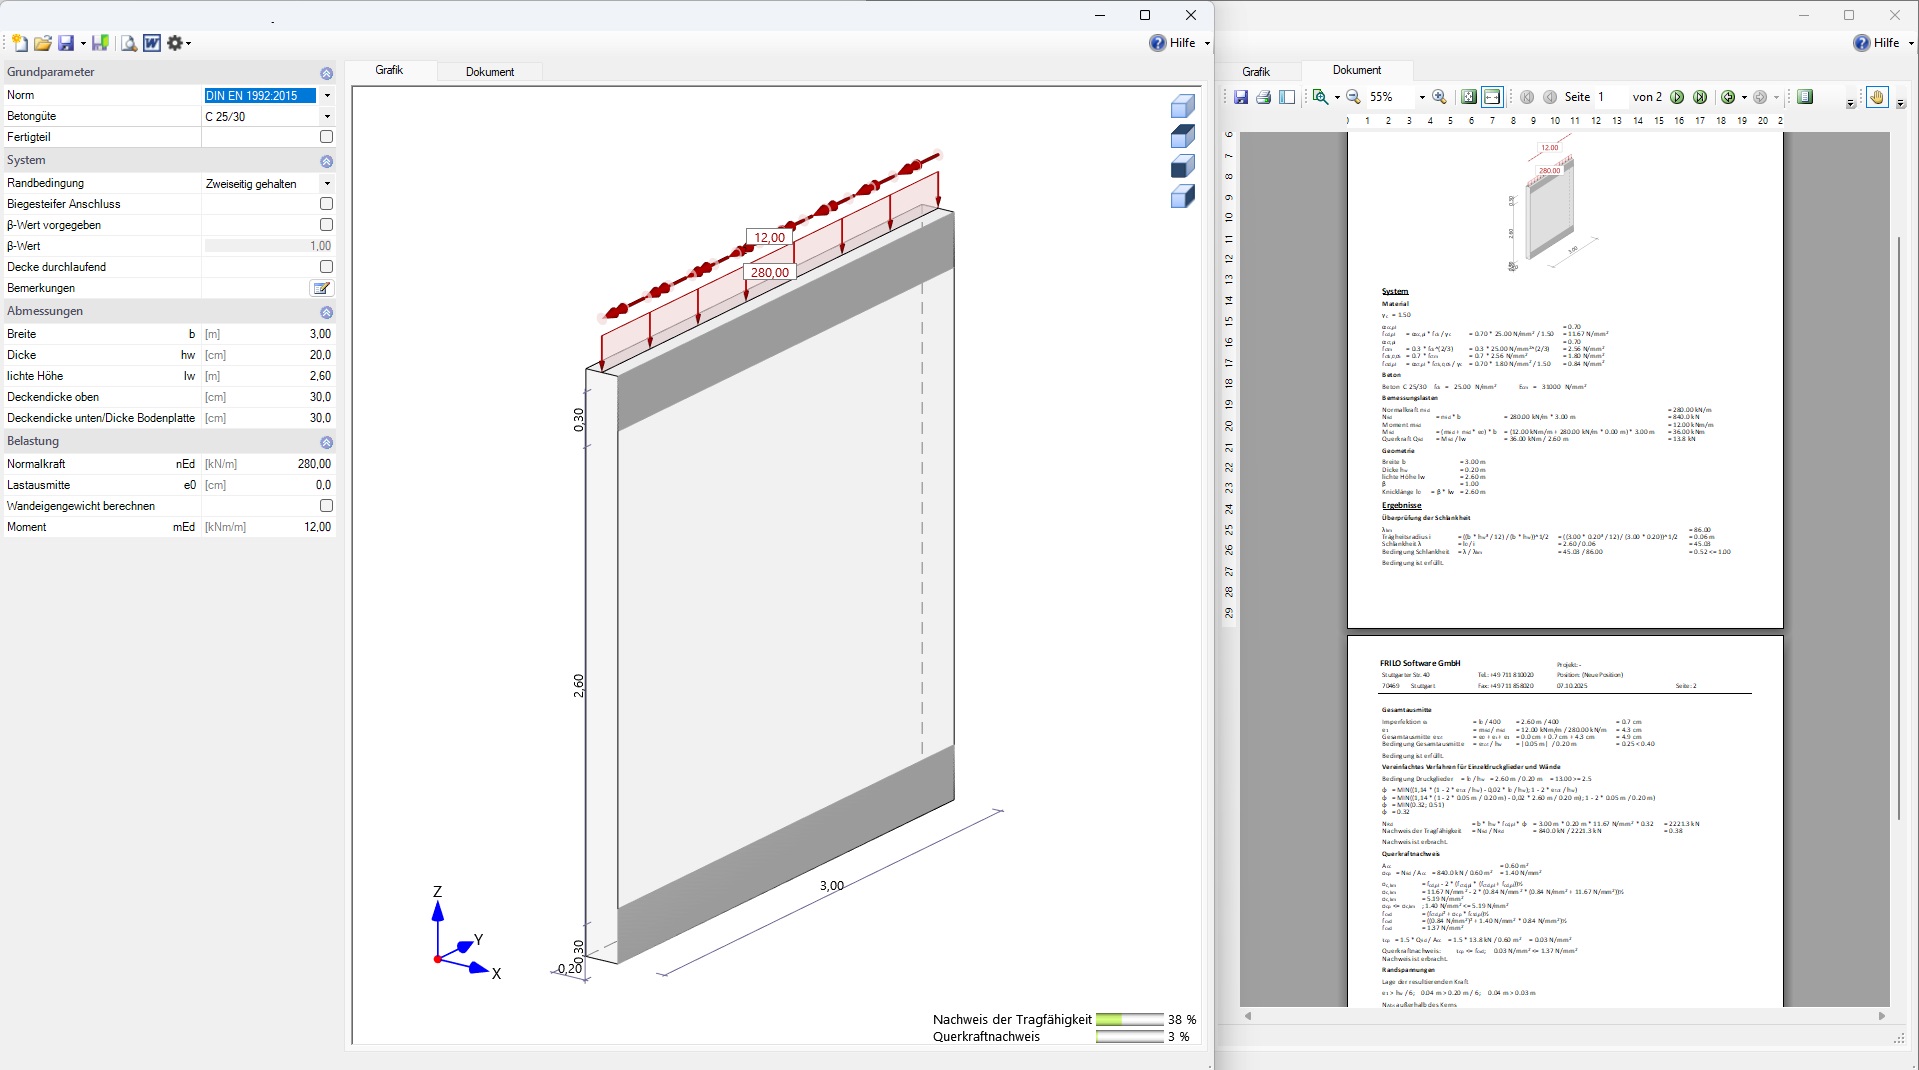
Task: Check Wandeigengewicht berechnen option
Action: pos(326,506)
